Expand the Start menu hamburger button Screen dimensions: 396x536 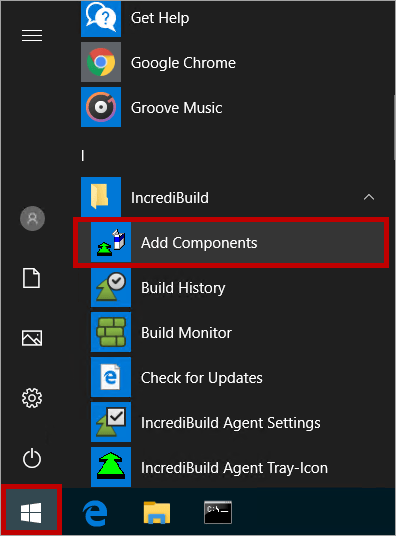32,36
